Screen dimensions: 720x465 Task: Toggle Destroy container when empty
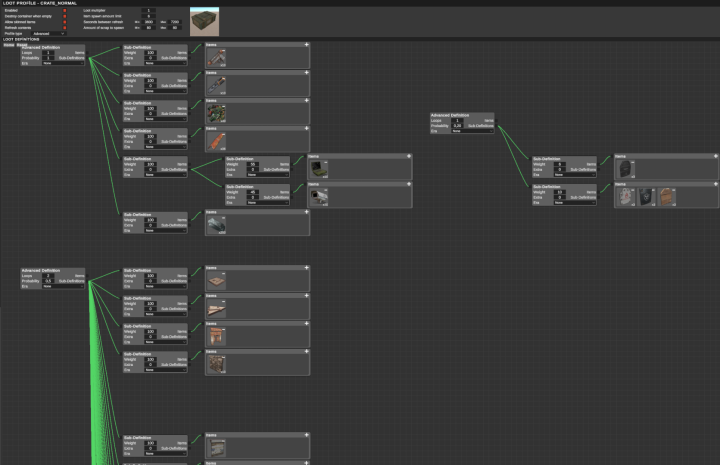(65, 16)
